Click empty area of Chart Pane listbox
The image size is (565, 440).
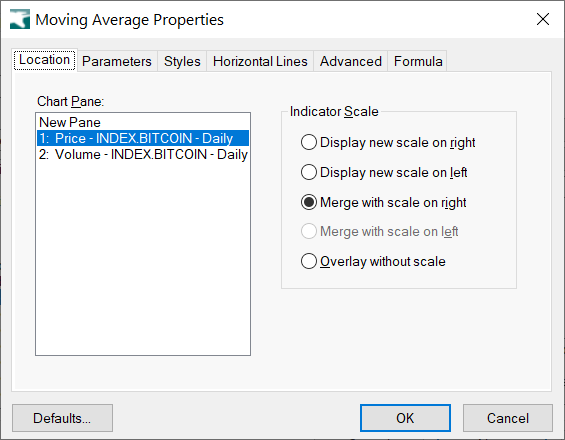coord(143,258)
